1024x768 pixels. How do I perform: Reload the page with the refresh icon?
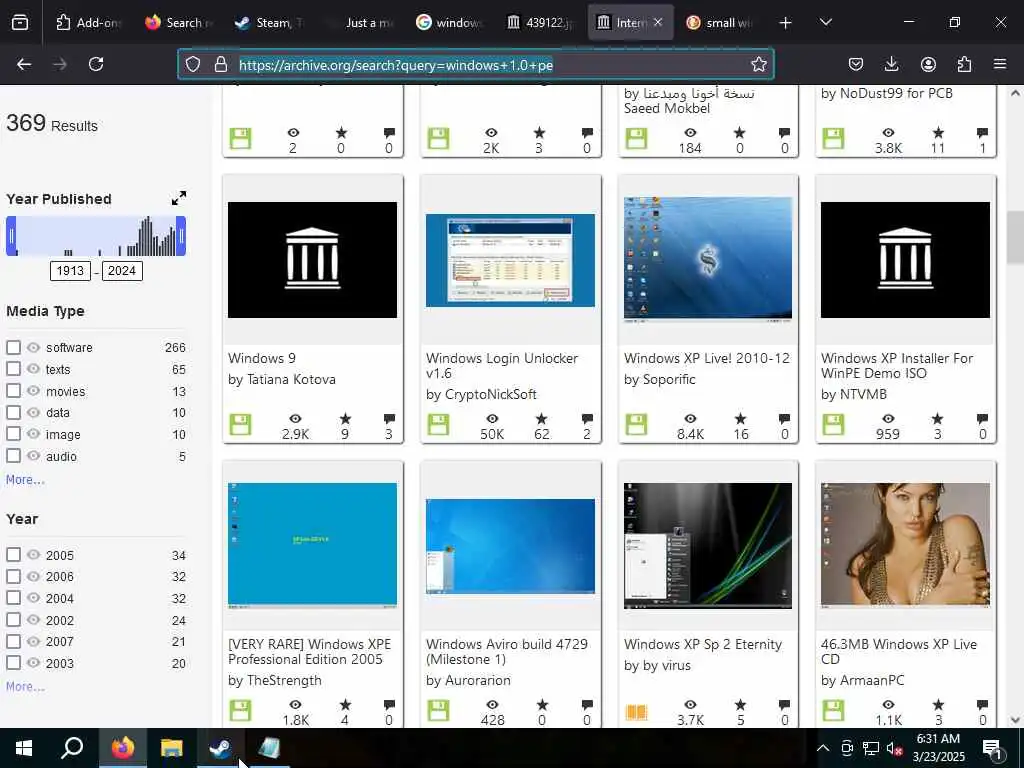96,64
